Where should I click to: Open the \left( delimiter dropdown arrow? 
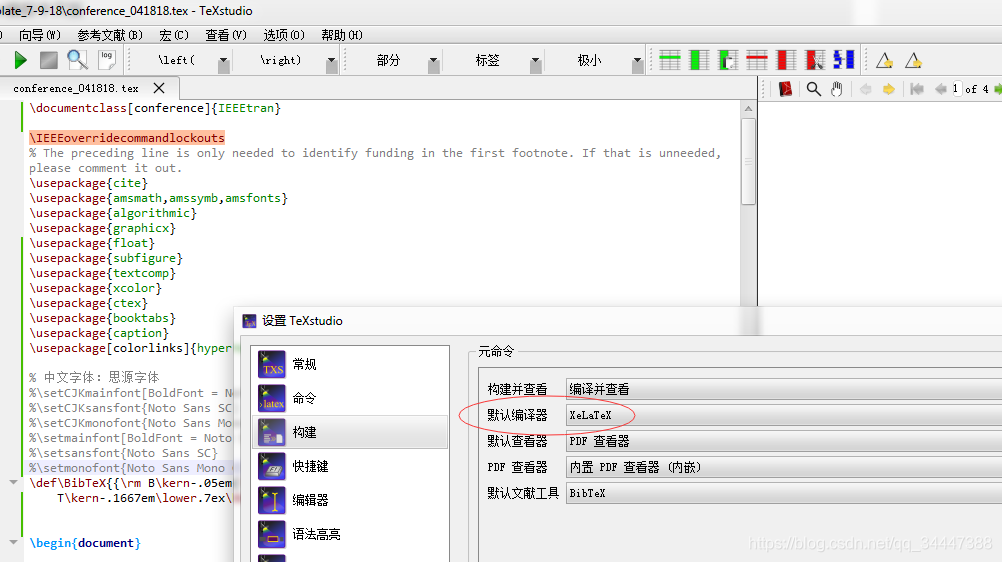224,62
